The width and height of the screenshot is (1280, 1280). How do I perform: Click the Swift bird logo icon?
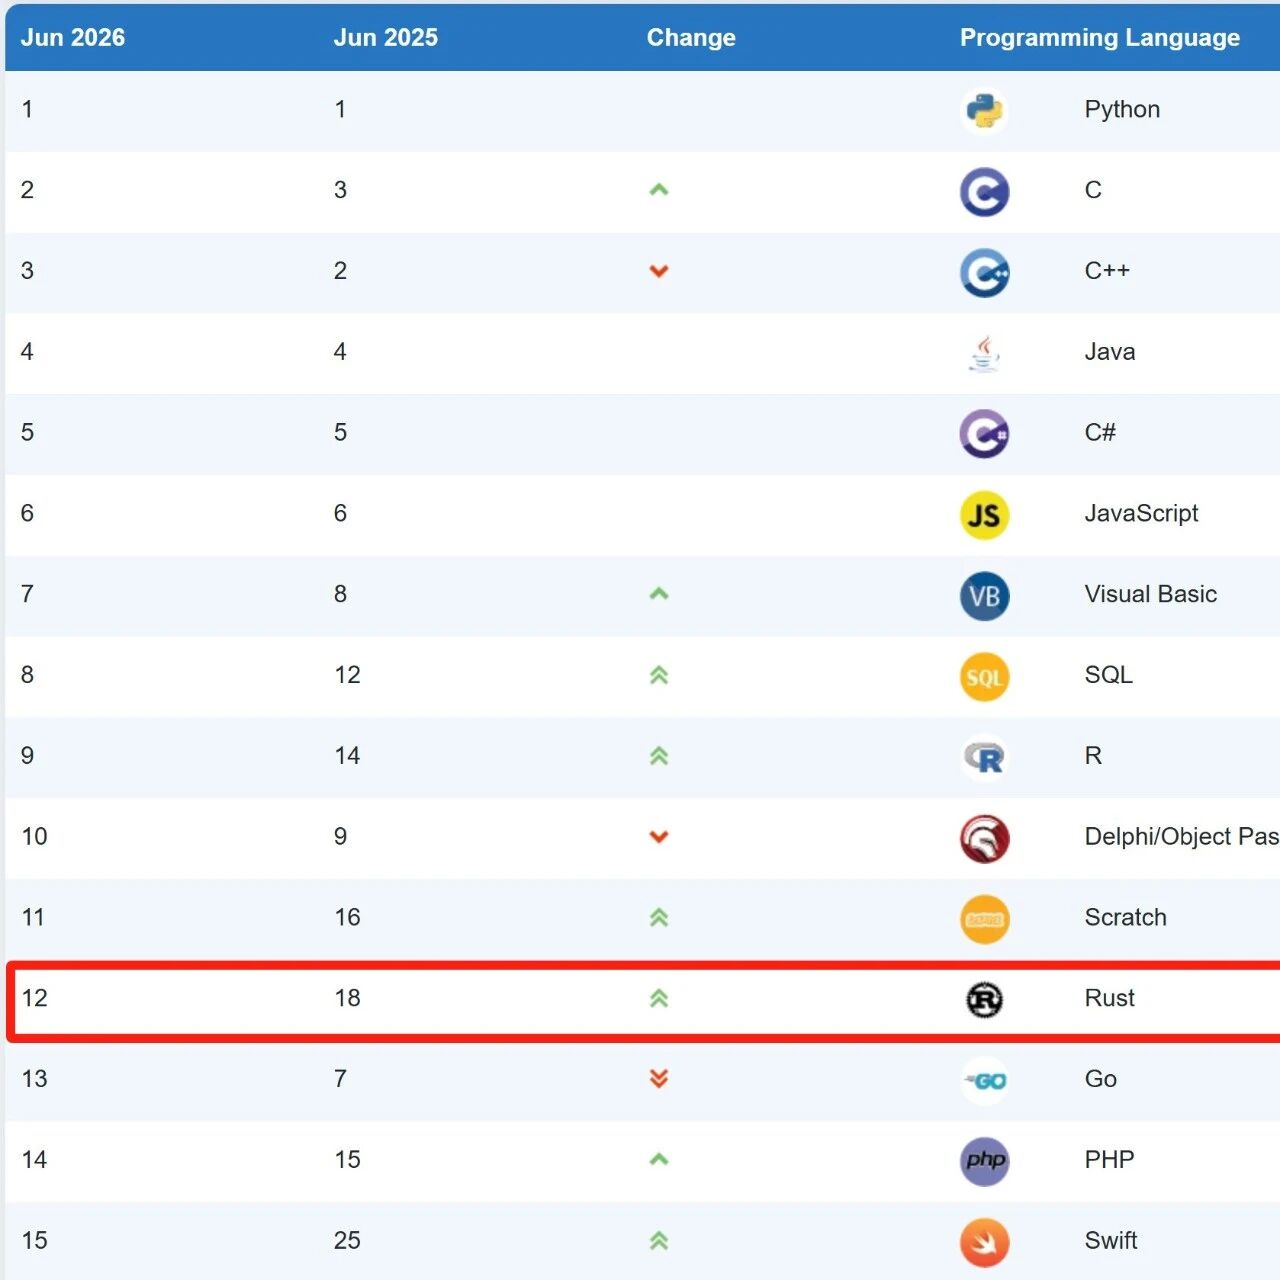(984, 1242)
